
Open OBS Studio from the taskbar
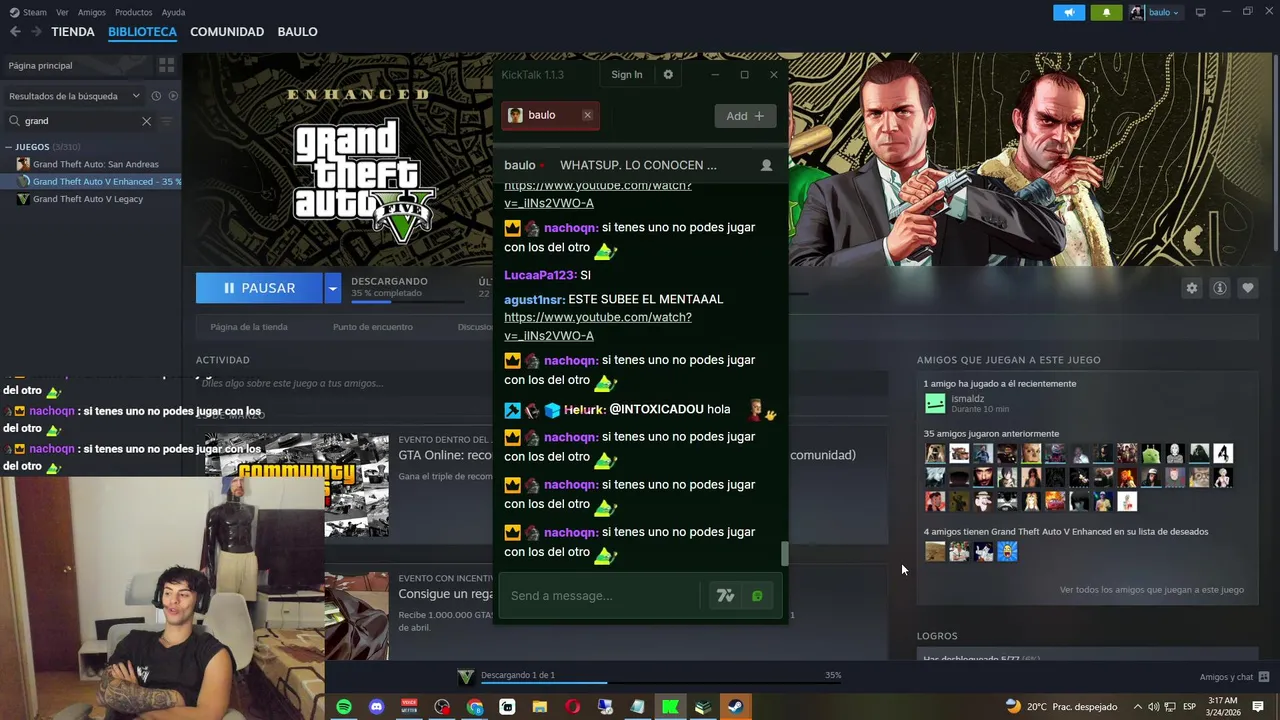coord(442,707)
